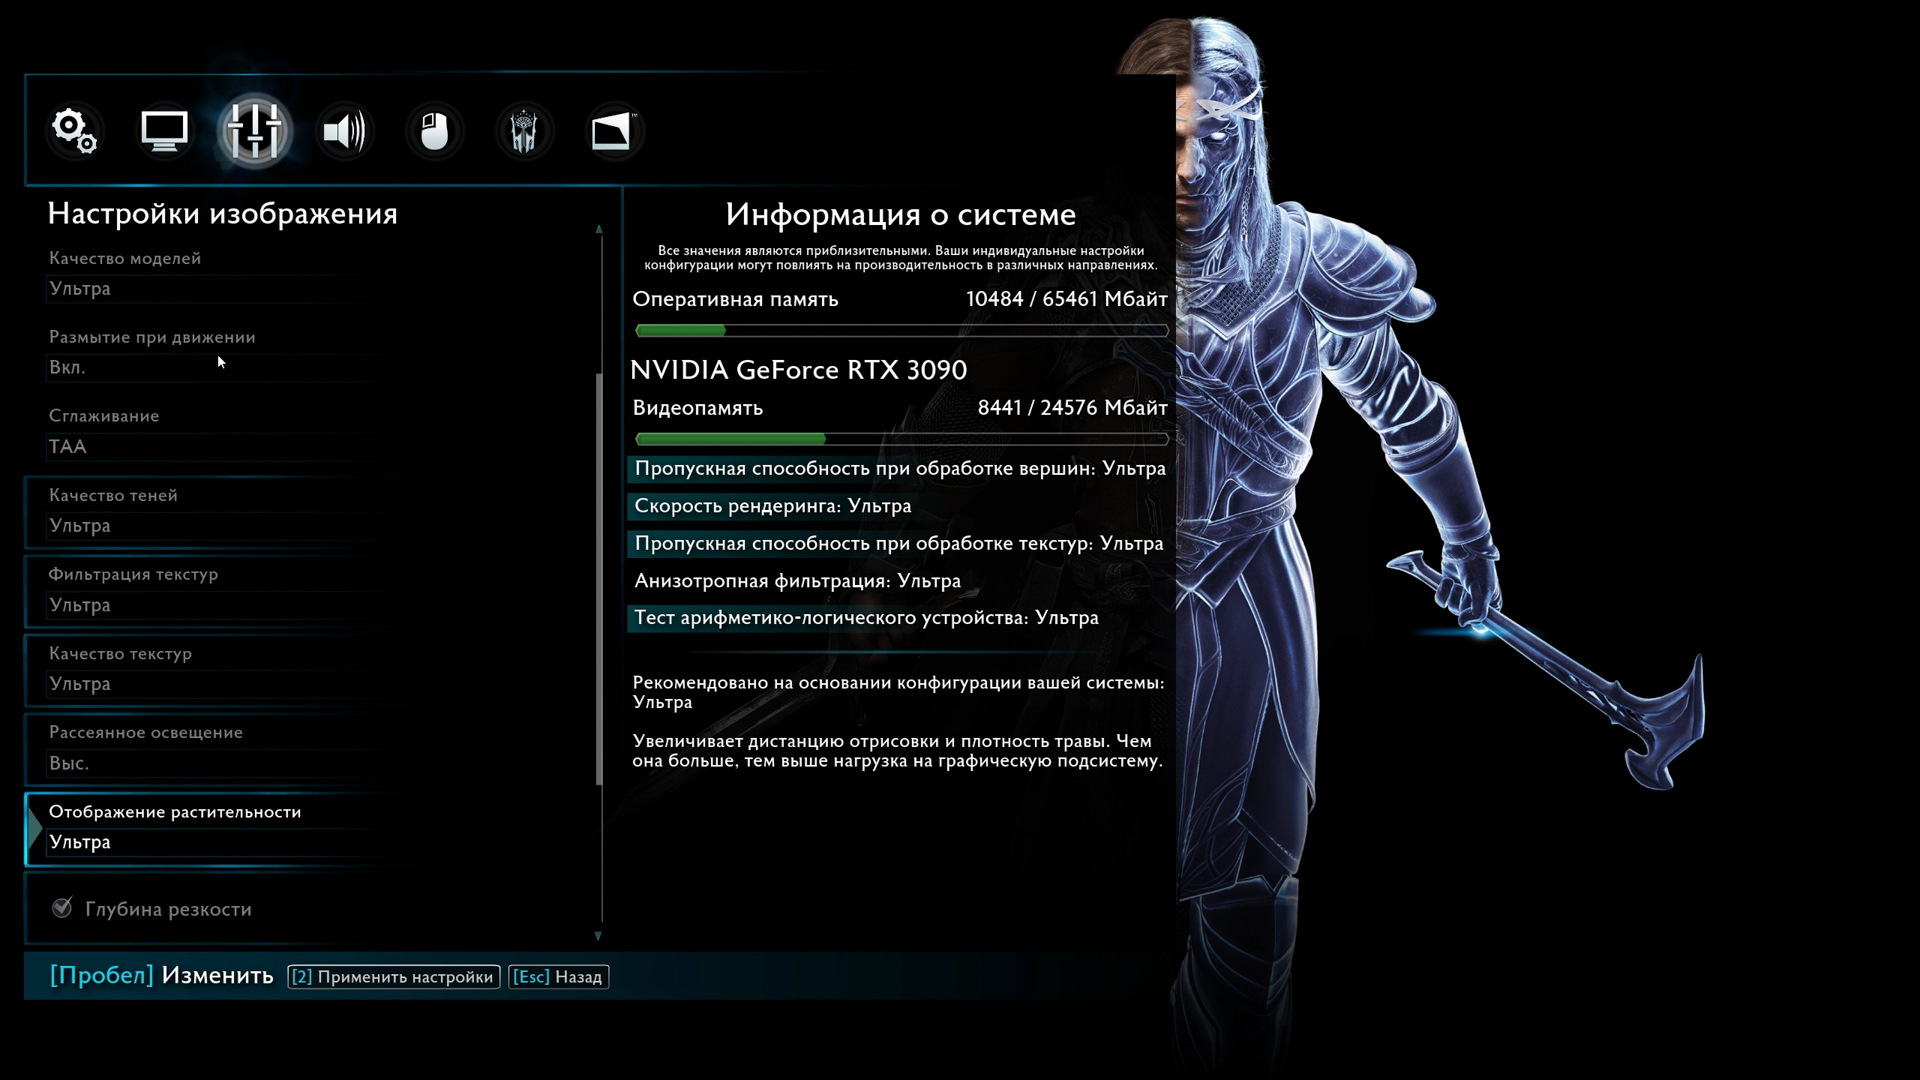The width and height of the screenshot is (1920, 1080).
Task: Click the Анизотропная фильтрация: Ультра row
Action: click(900, 581)
